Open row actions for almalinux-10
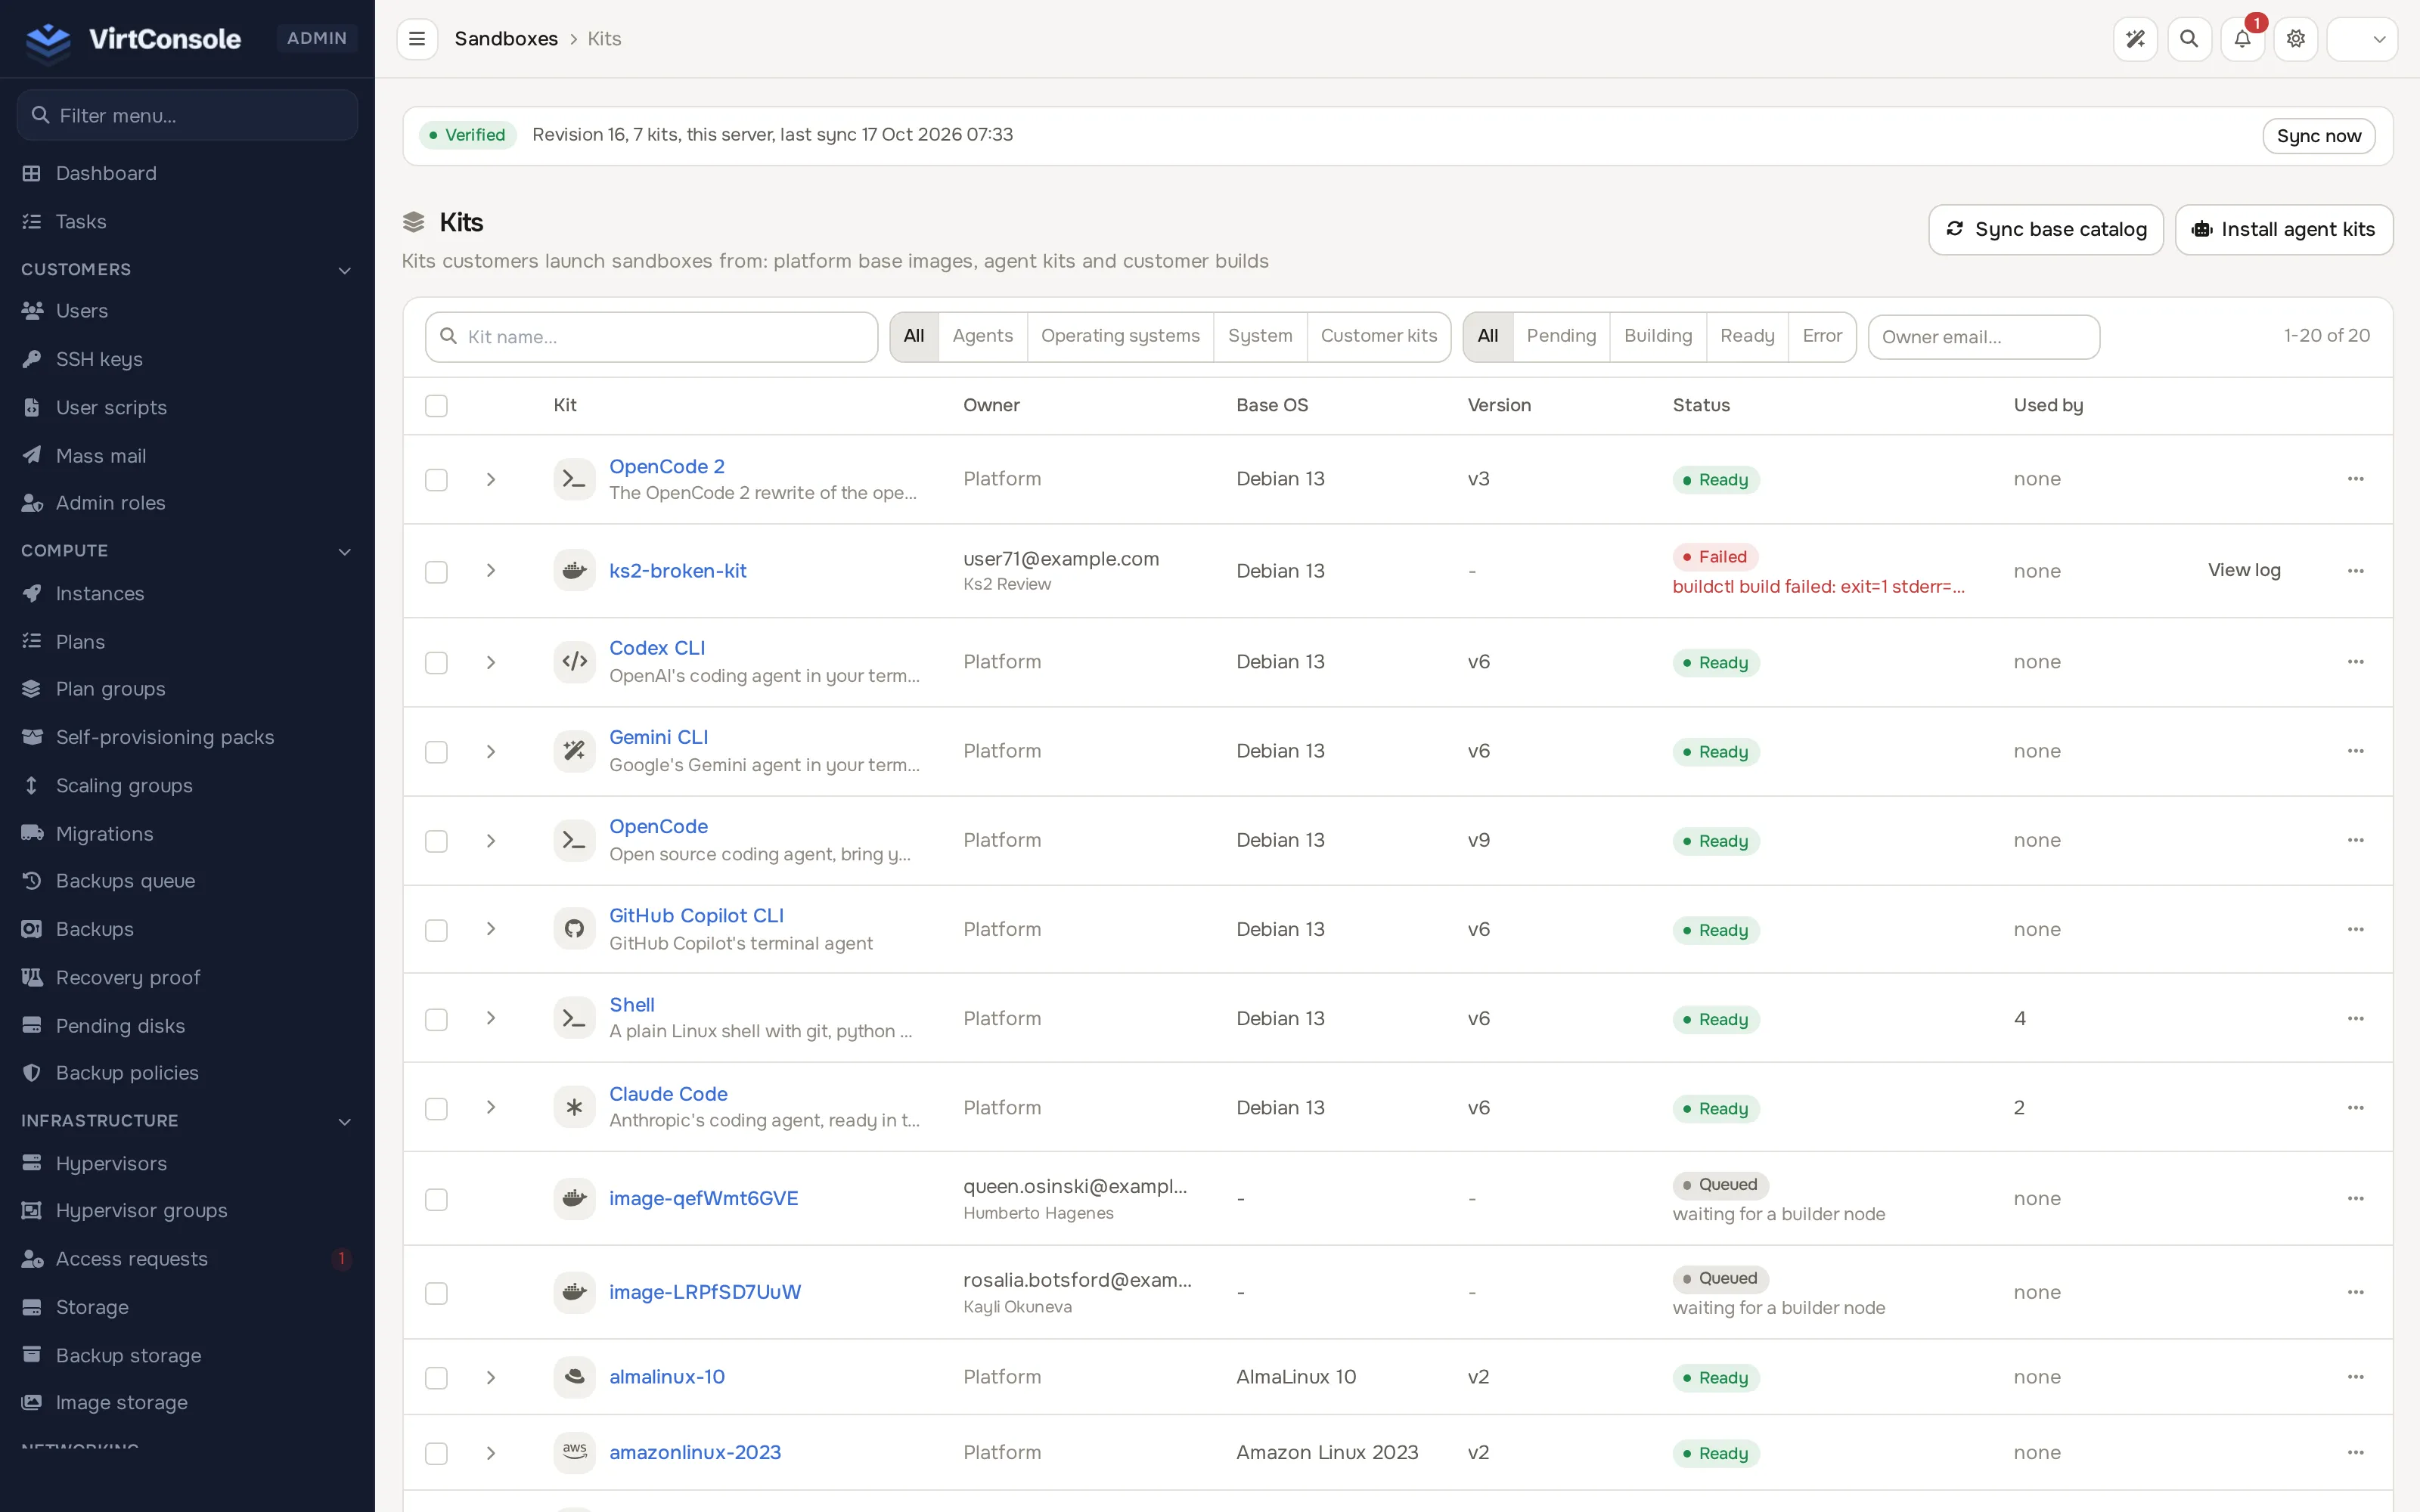 tap(2356, 1377)
